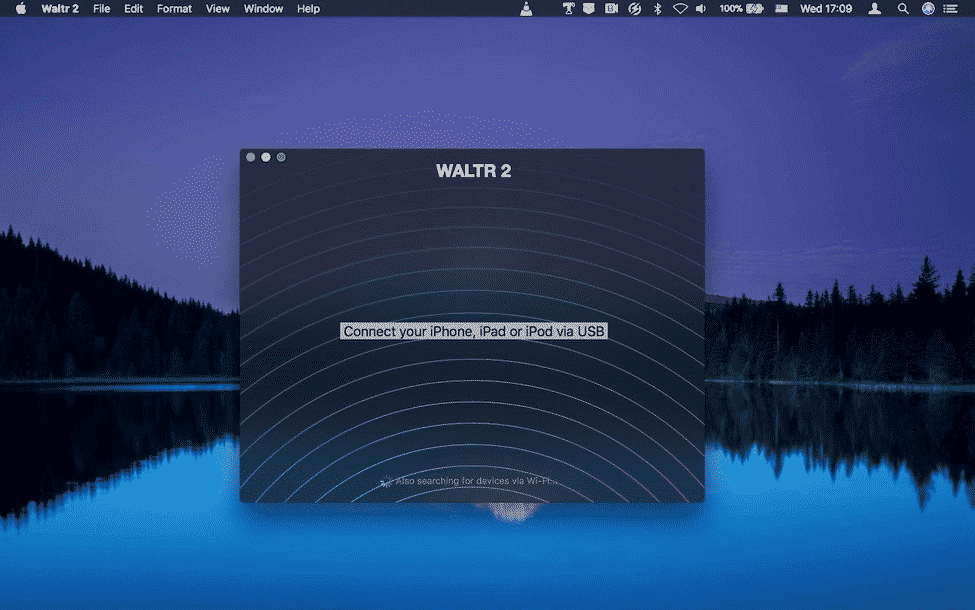Click the Wed 17:09 clock
Screen dimensions: 975x610
pyautogui.click(x=826, y=9)
